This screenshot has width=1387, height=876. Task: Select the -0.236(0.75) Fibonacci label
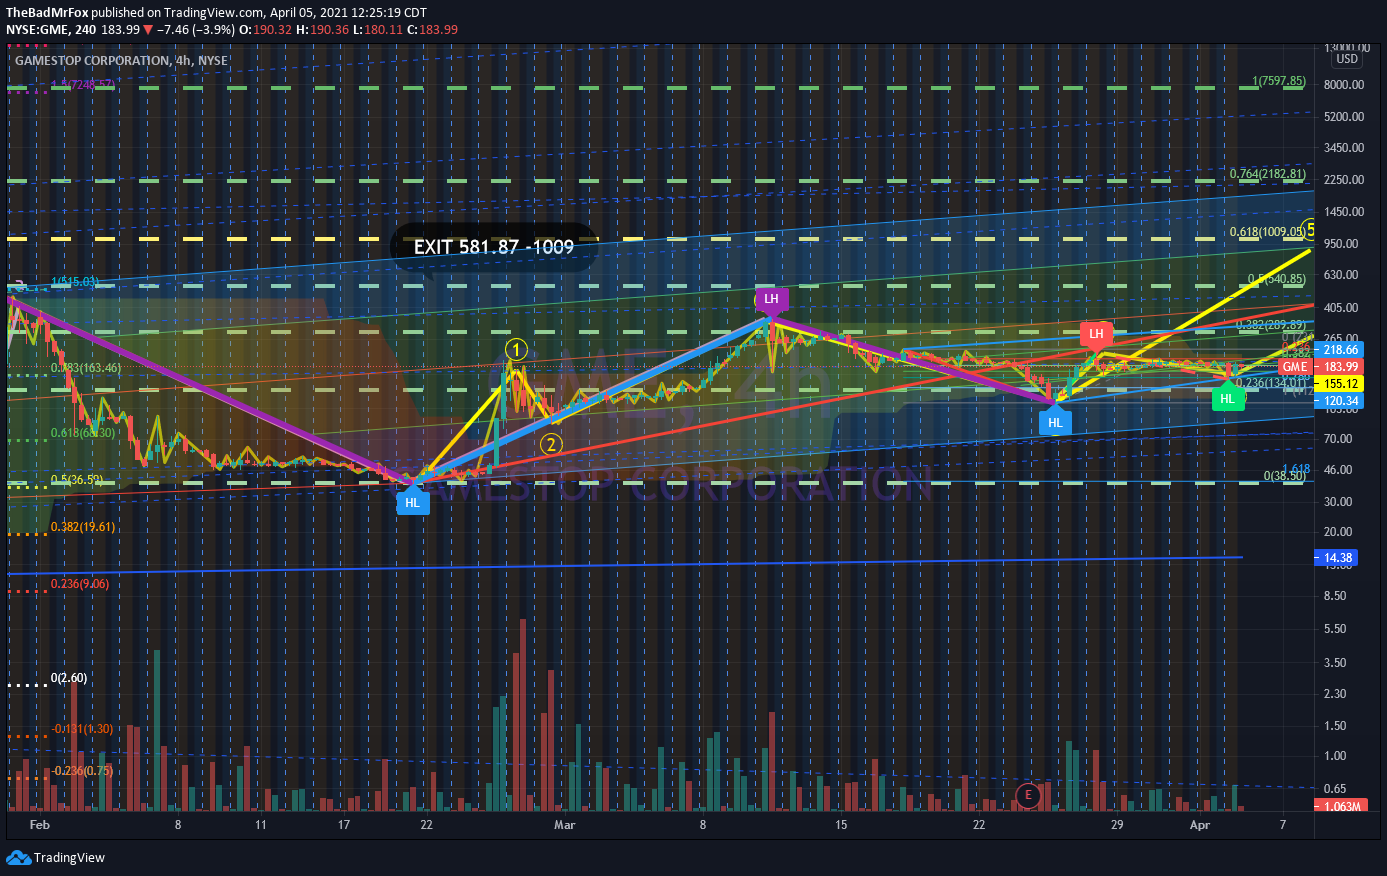tap(83, 771)
